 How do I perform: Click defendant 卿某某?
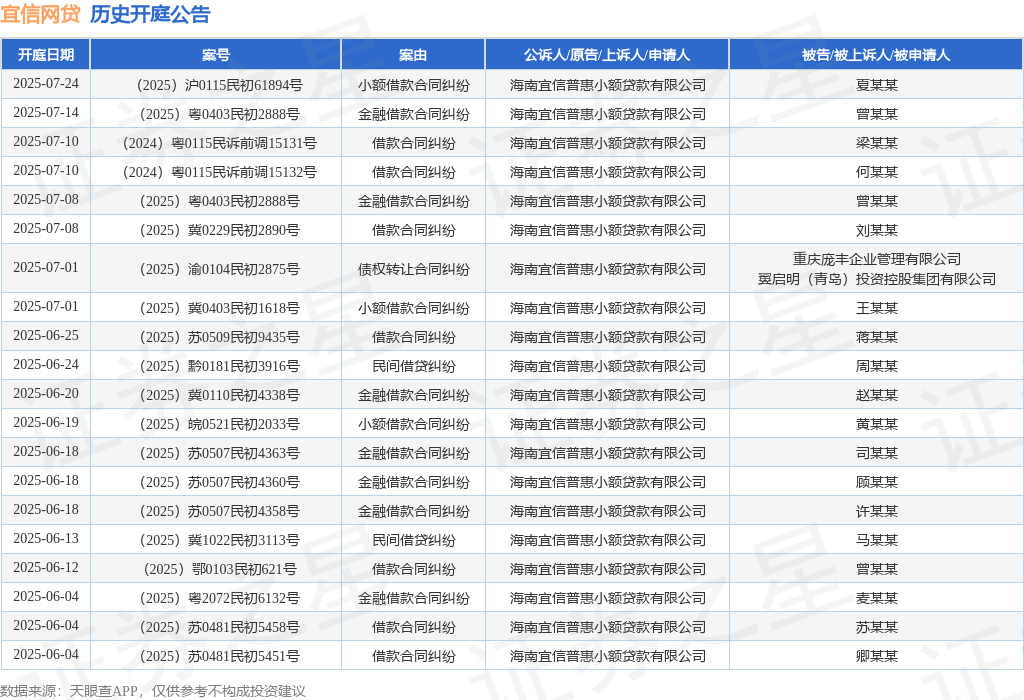(876, 656)
